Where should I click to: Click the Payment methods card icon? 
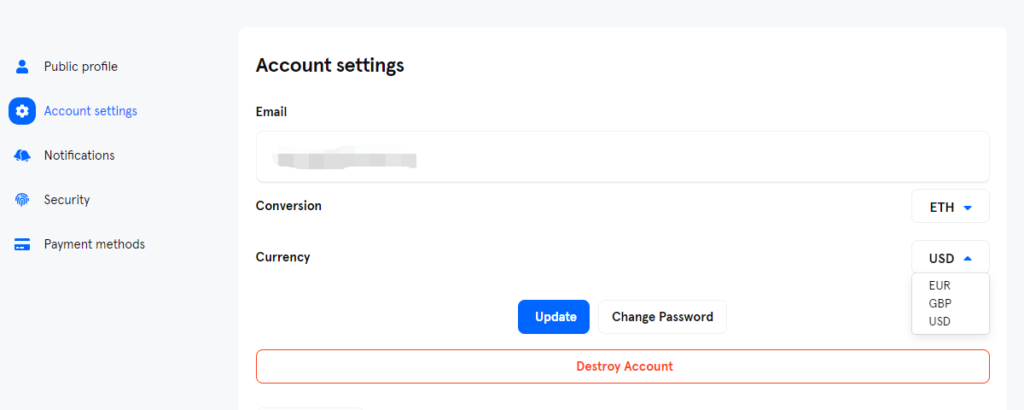click(x=22, y=244)
